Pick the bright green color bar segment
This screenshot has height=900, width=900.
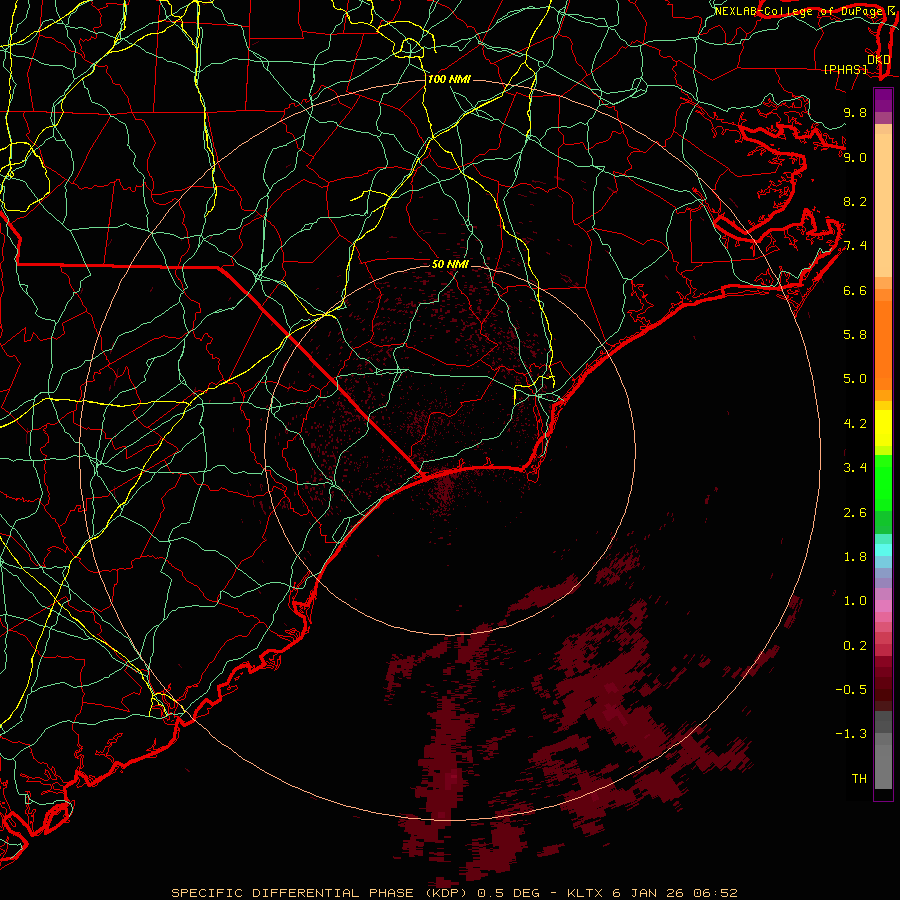click(x=883, y=482)
